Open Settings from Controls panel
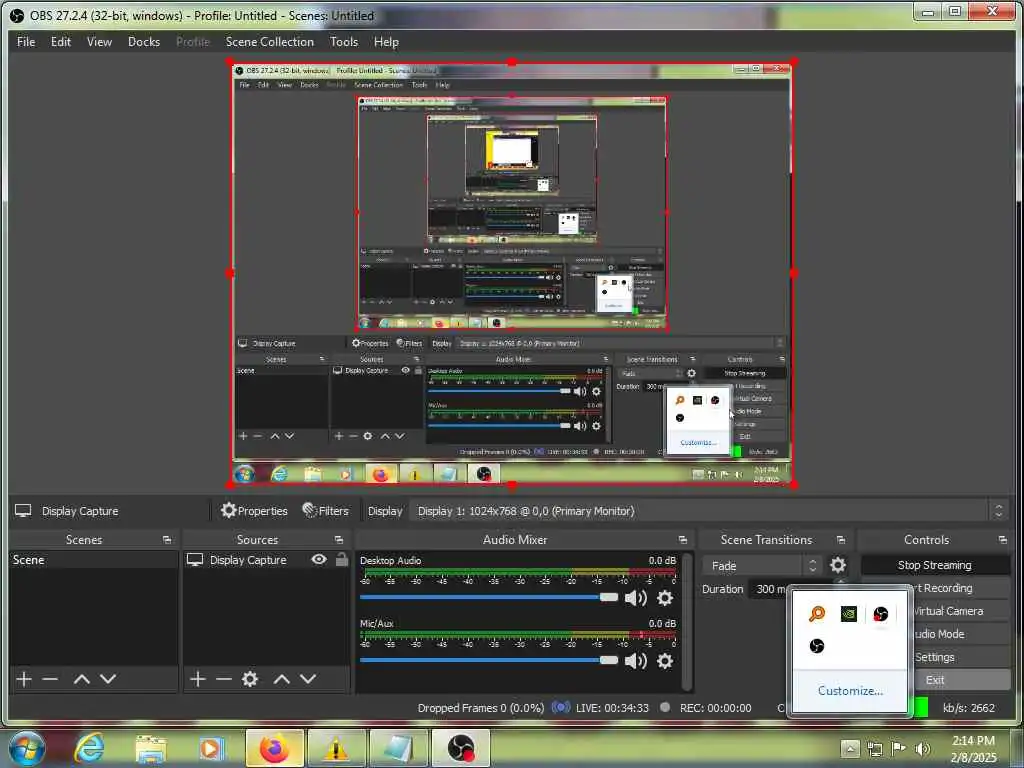The image size is (1024, 768). tap(961, 657)
